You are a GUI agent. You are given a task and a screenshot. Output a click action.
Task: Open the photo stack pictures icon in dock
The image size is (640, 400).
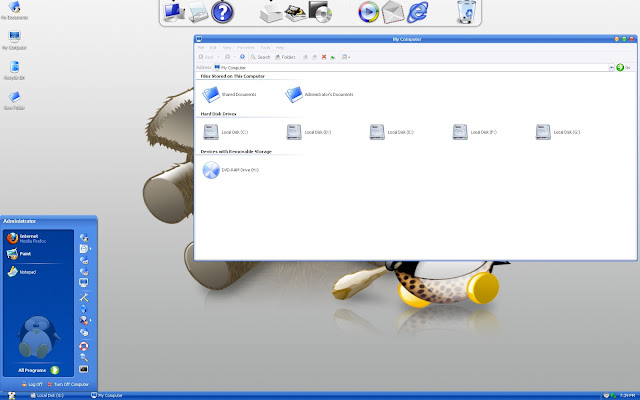(x=296, y=13)
